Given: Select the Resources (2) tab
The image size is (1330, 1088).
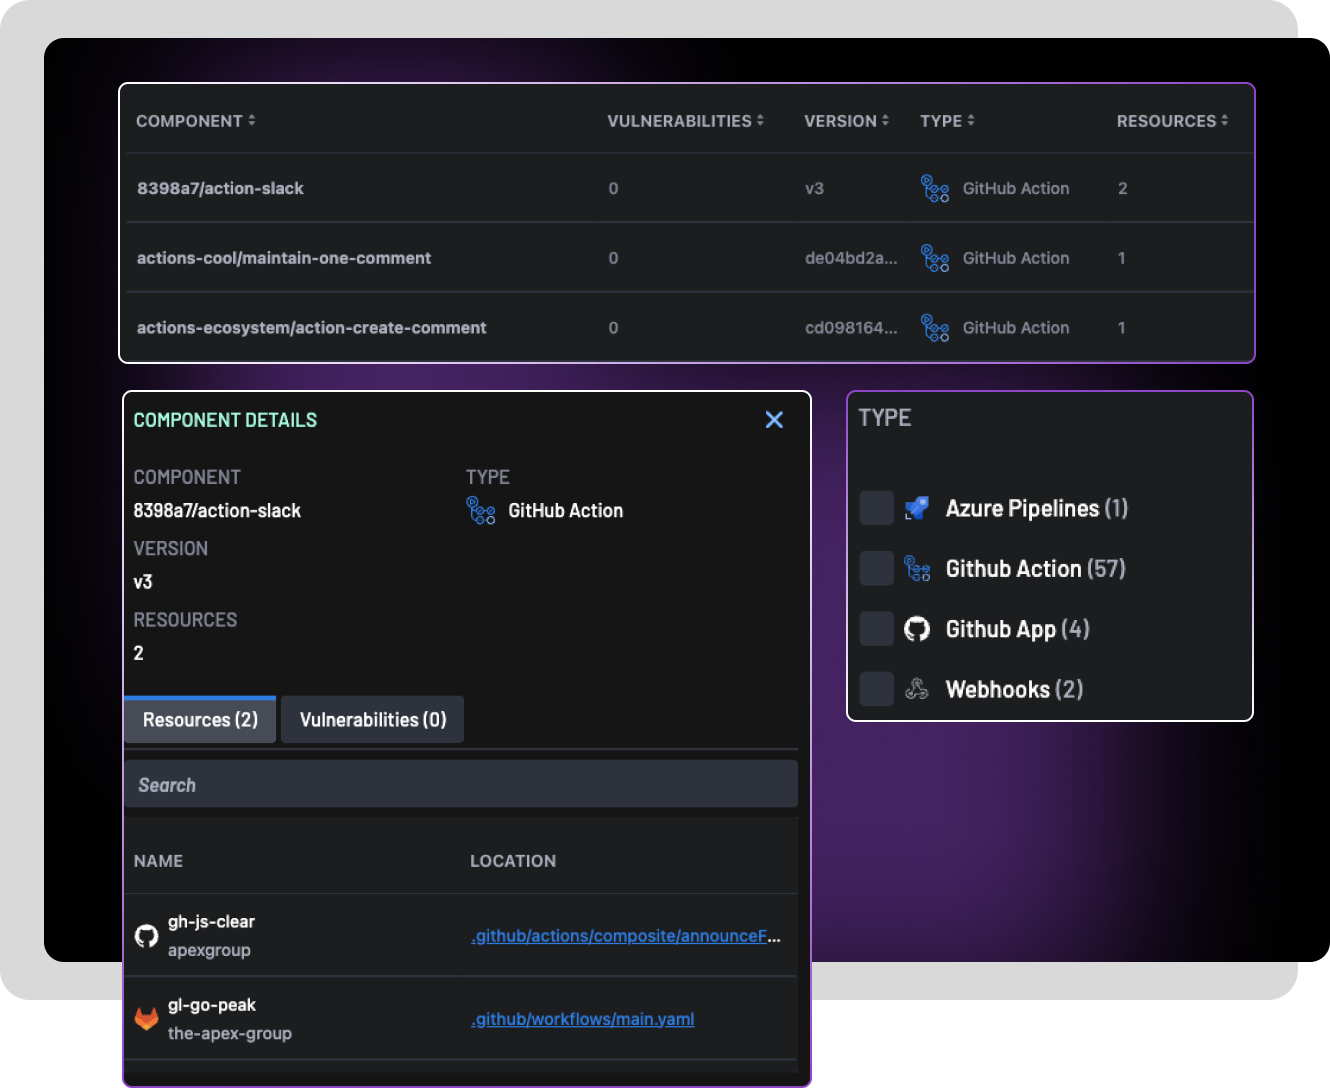Looking at the screenshot, I should (200, 720).
